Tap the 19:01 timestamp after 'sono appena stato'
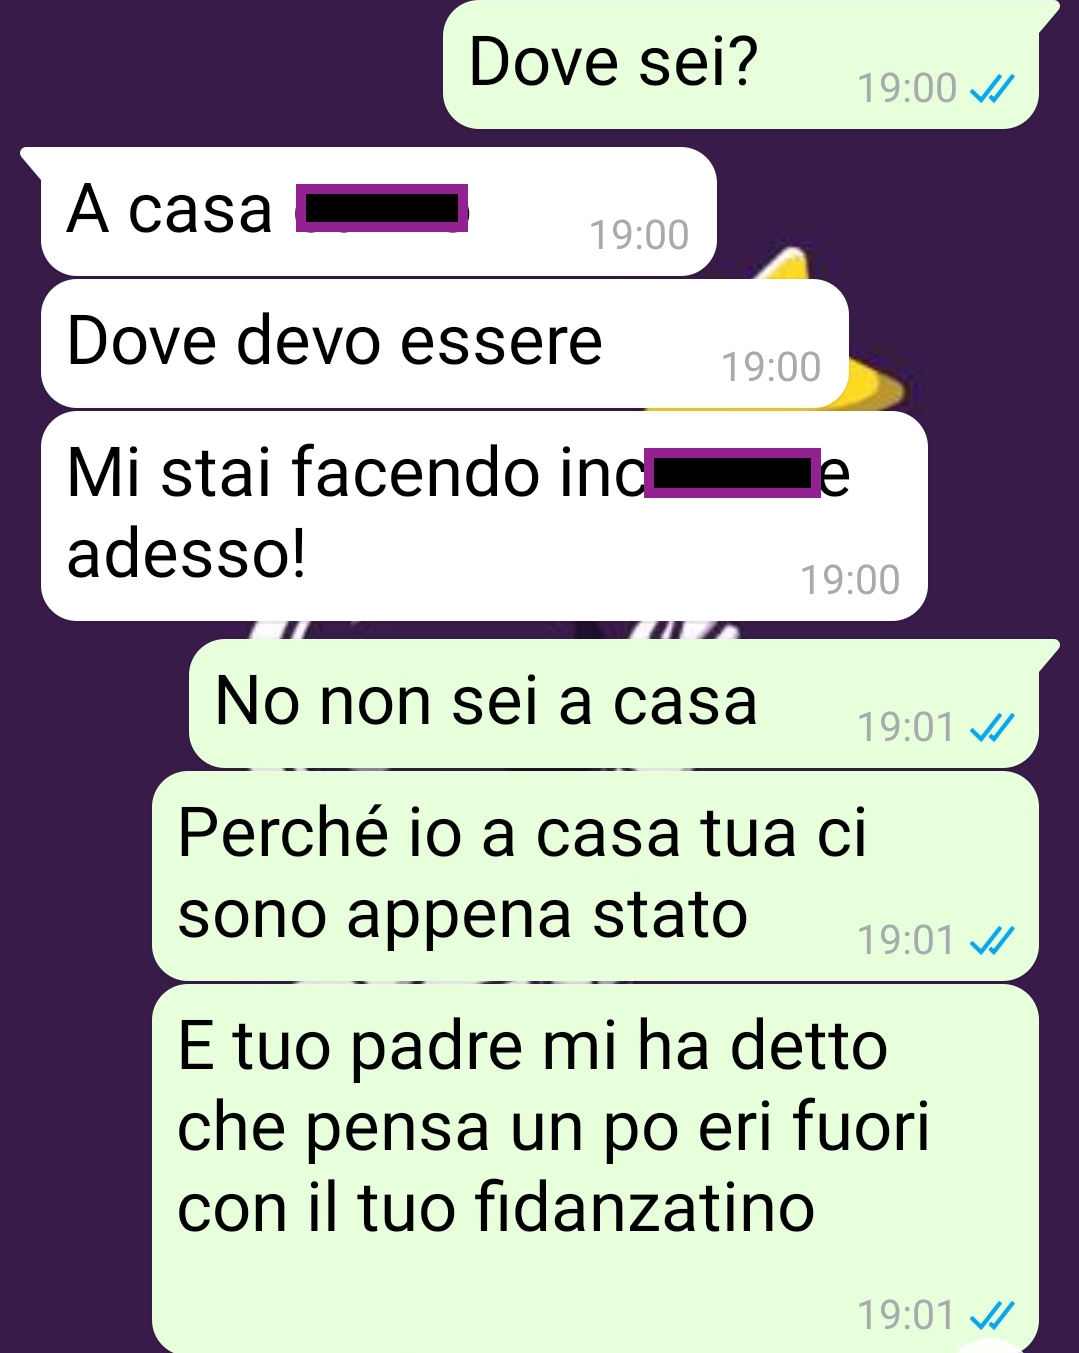1079x1353 pixels. (x=907, y=940)
